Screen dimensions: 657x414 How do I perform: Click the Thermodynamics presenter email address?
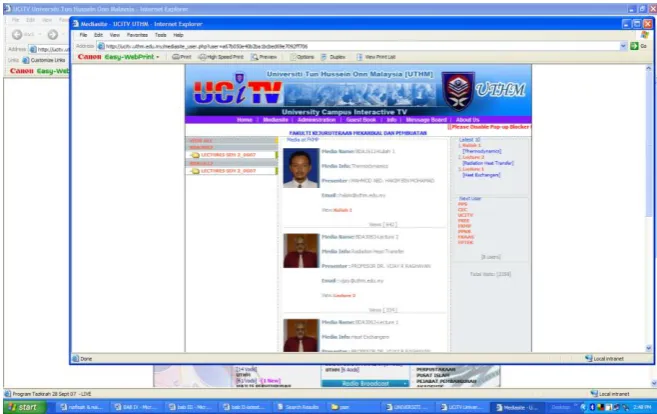pyautogui.click(x=361, y=196)
